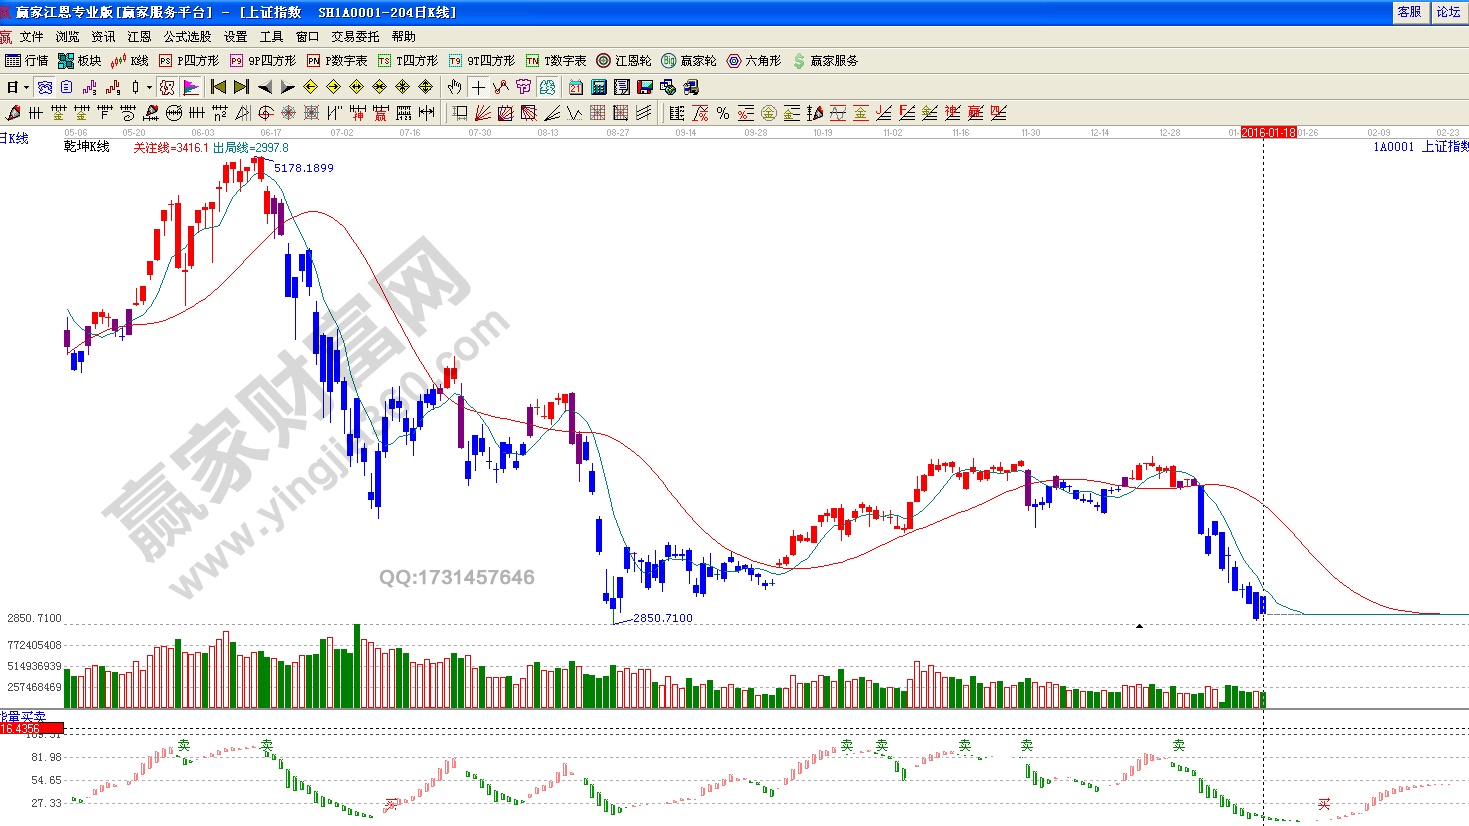Click the 六角形 hexagon chart button
This screenshot has height=826, width=1469.
(753, 61)
